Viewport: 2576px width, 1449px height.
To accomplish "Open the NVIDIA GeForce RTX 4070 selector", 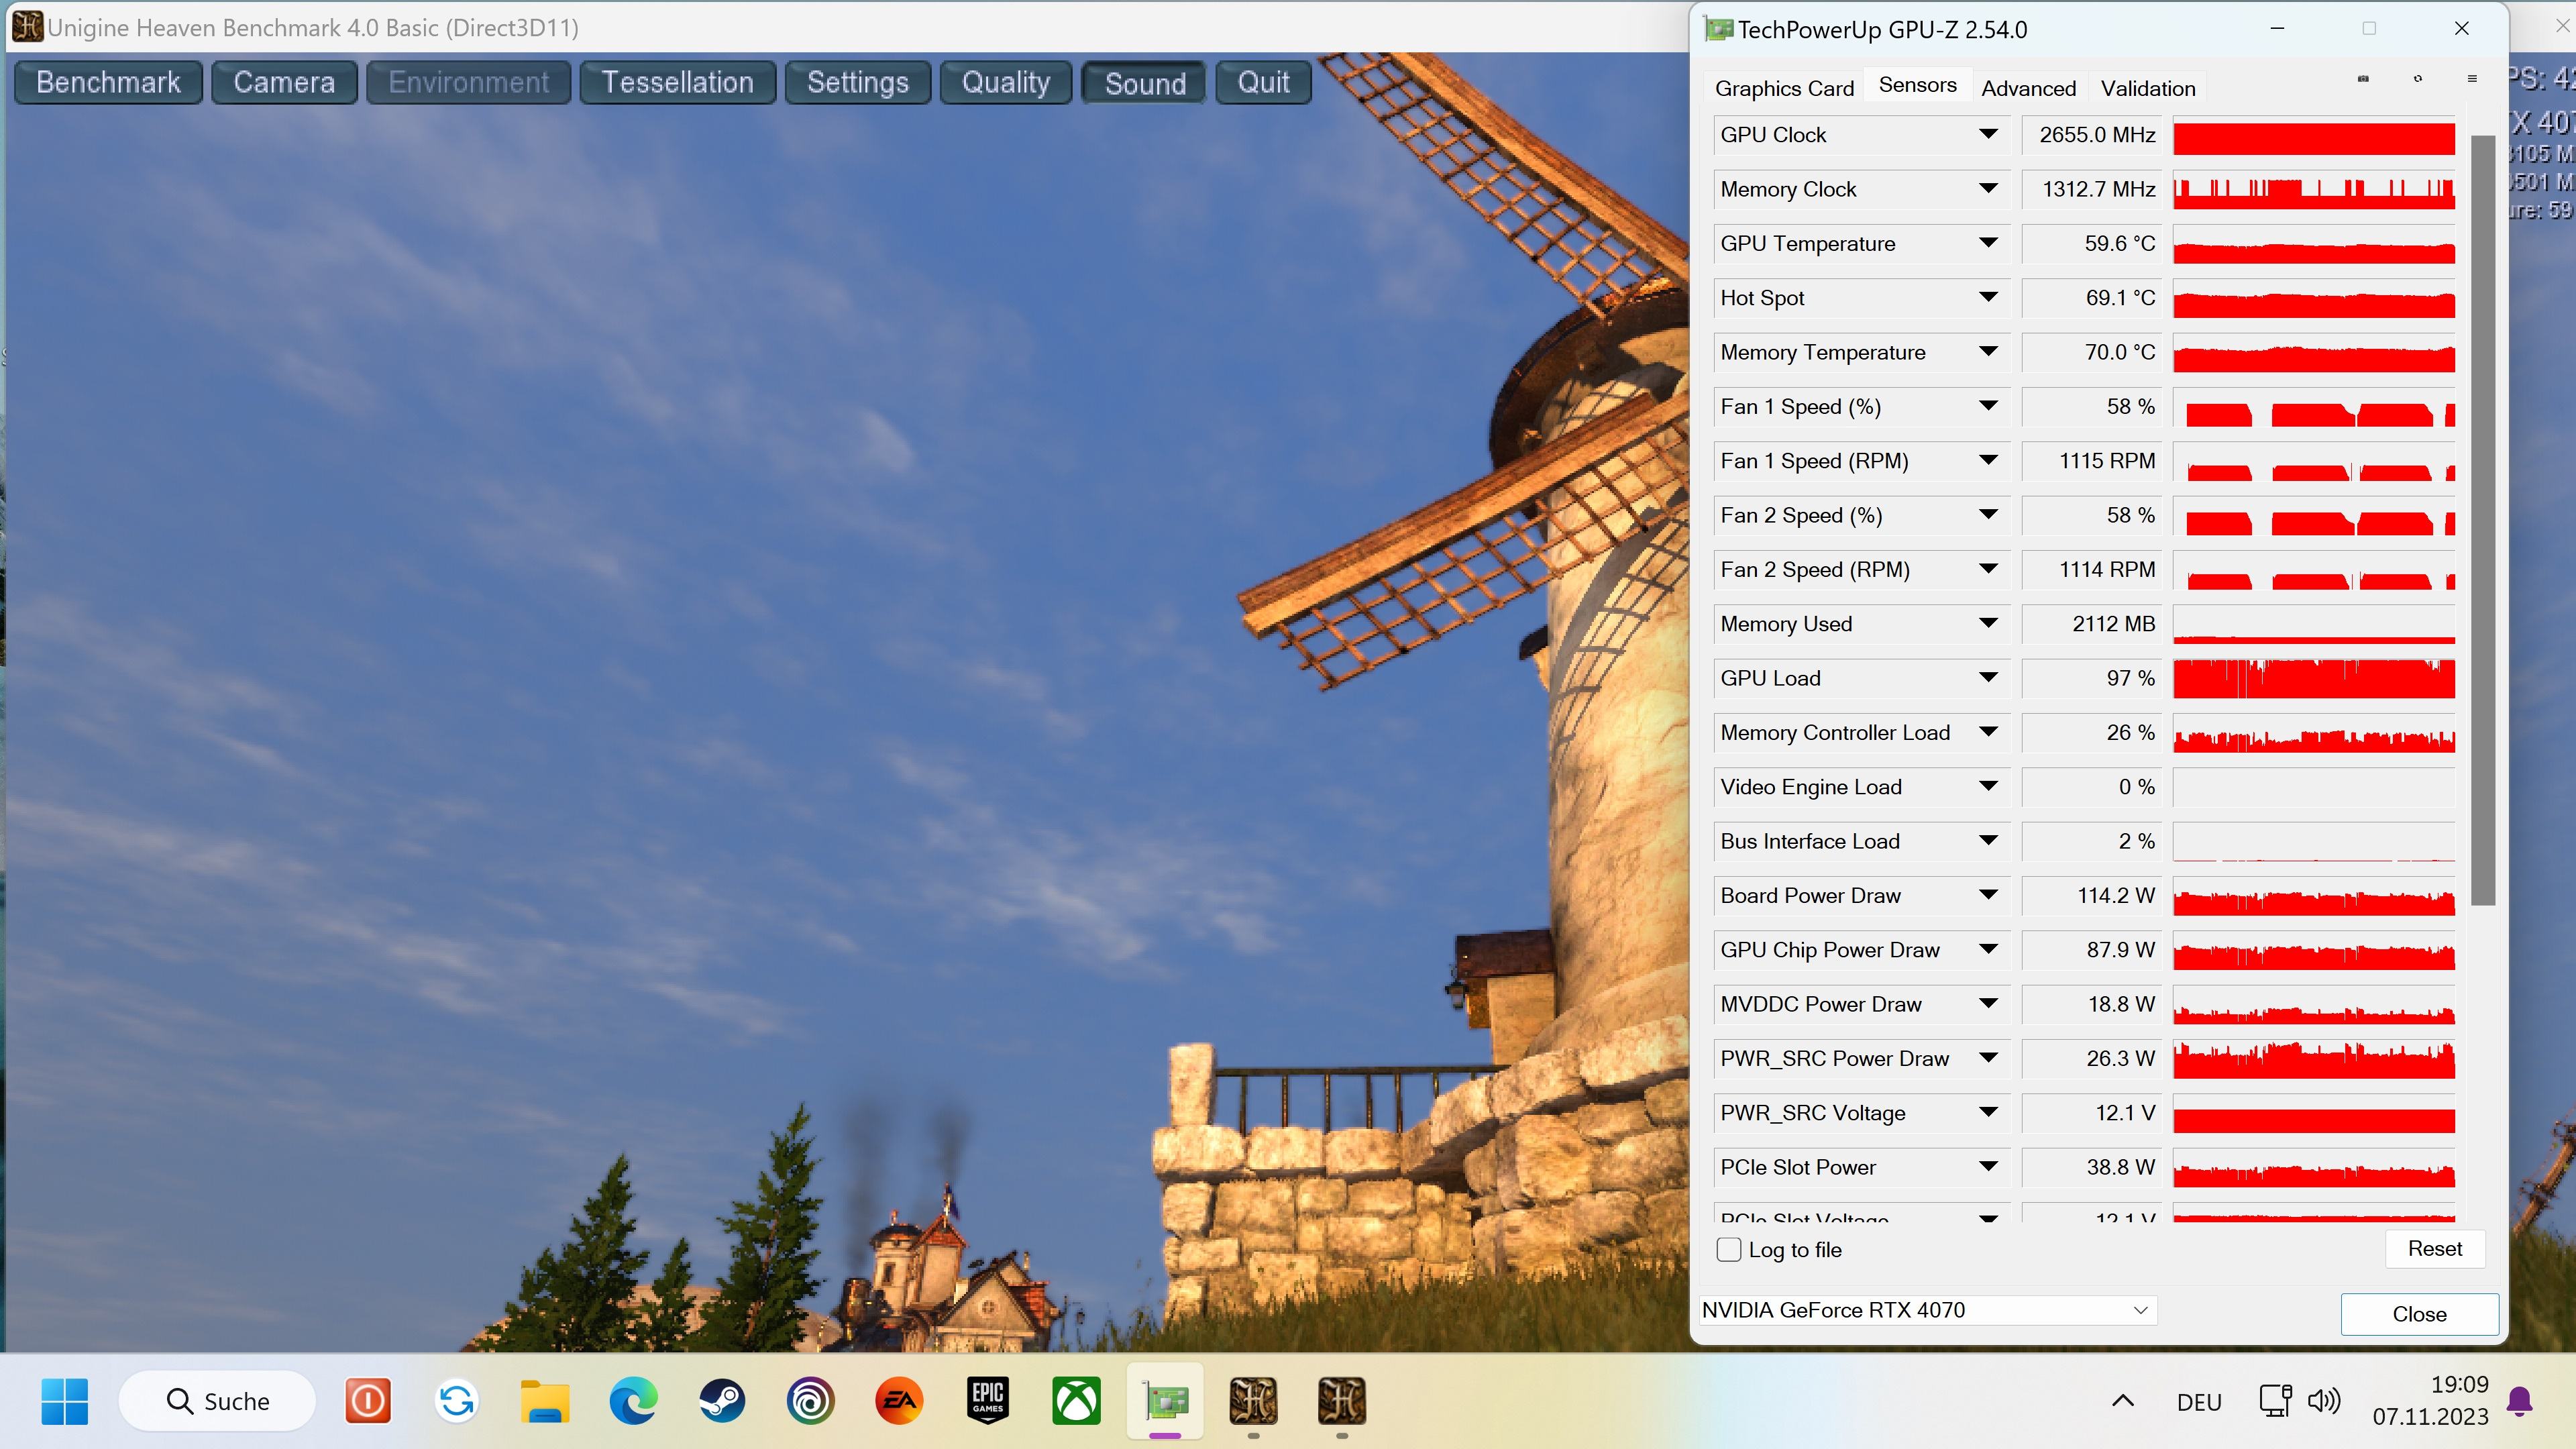I will (x=1928, y=1310).
